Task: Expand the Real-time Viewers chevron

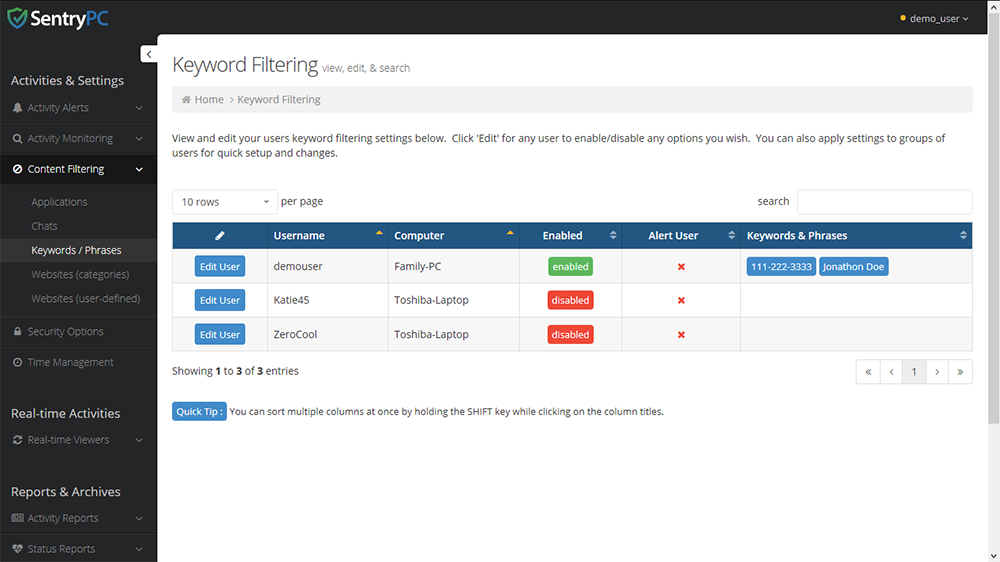Action: (x=139, y=441)
